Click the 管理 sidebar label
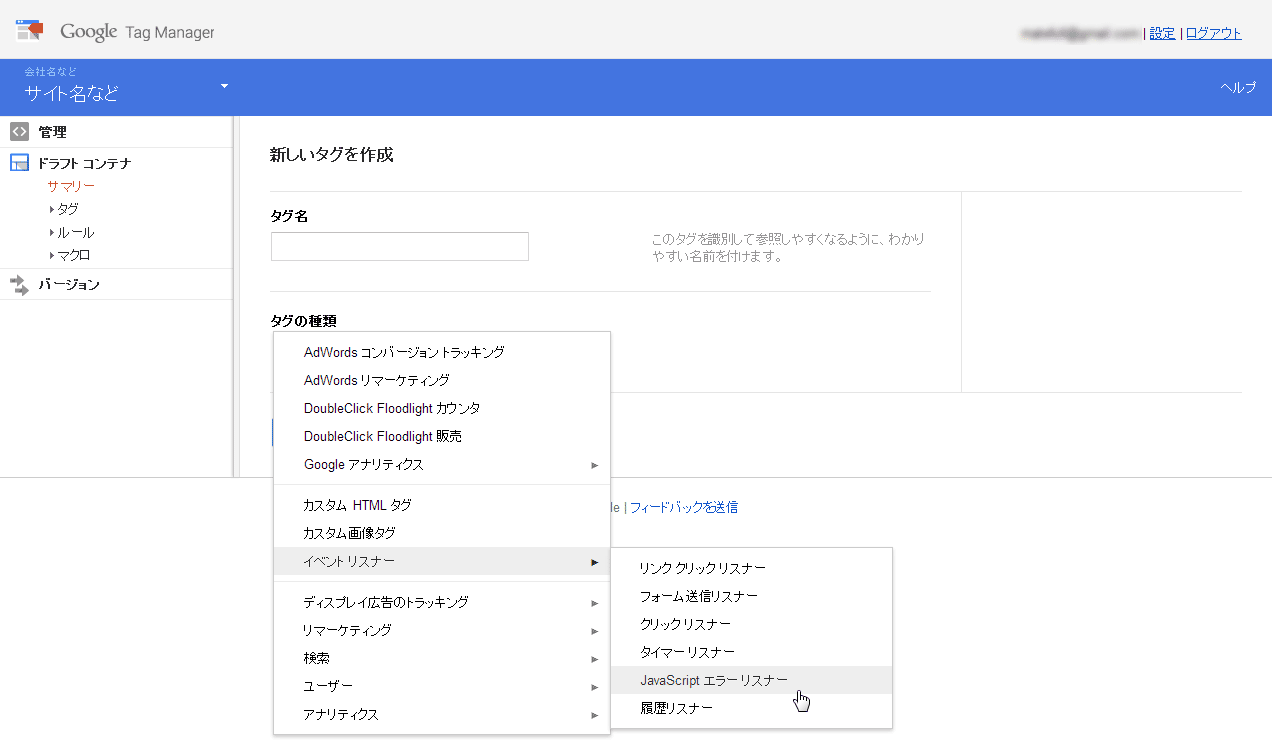The width and height of the screenshot is (1272, 746). pyautogui.click(x=52, y=131)
